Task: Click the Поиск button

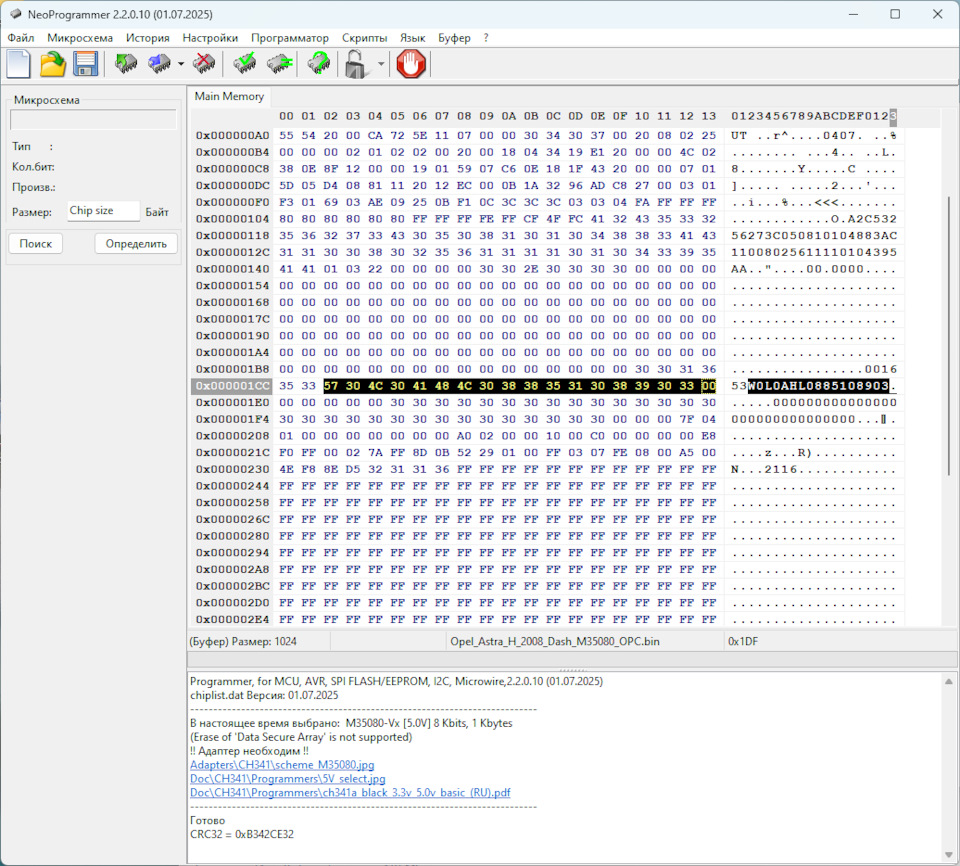Action: pos(36,243)
